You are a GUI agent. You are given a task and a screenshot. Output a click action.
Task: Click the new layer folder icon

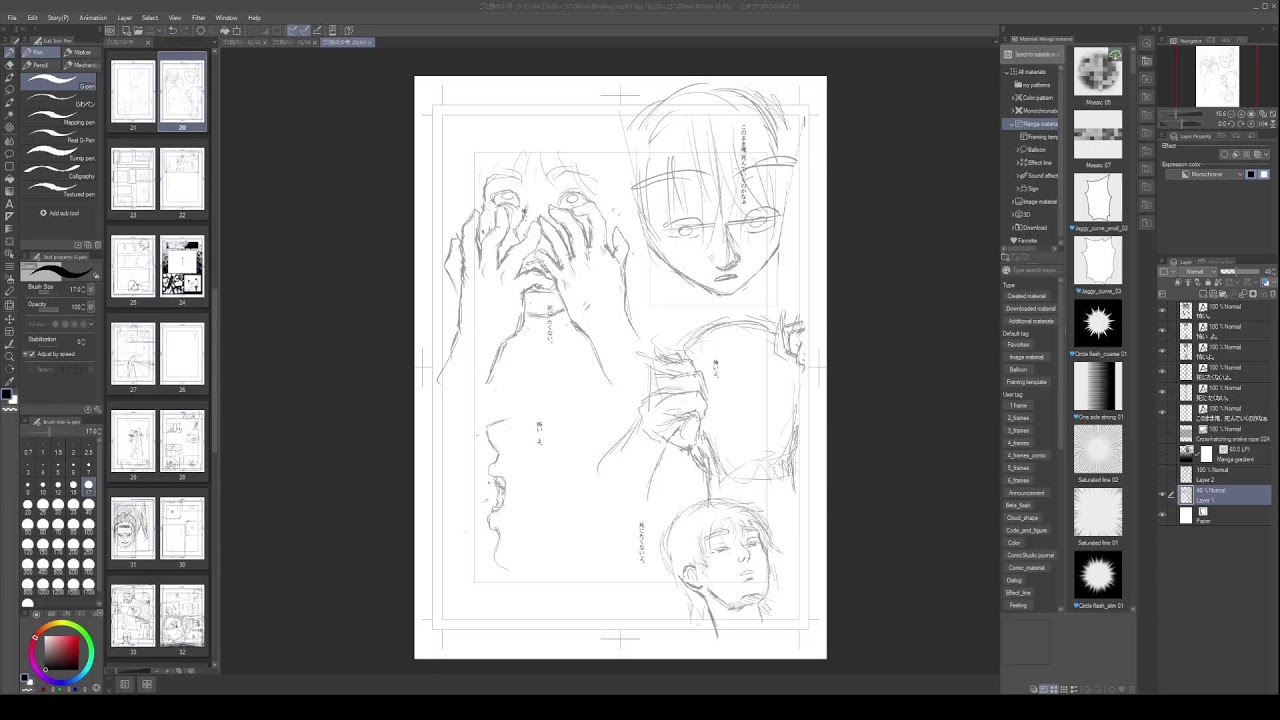click(1222, 294)
